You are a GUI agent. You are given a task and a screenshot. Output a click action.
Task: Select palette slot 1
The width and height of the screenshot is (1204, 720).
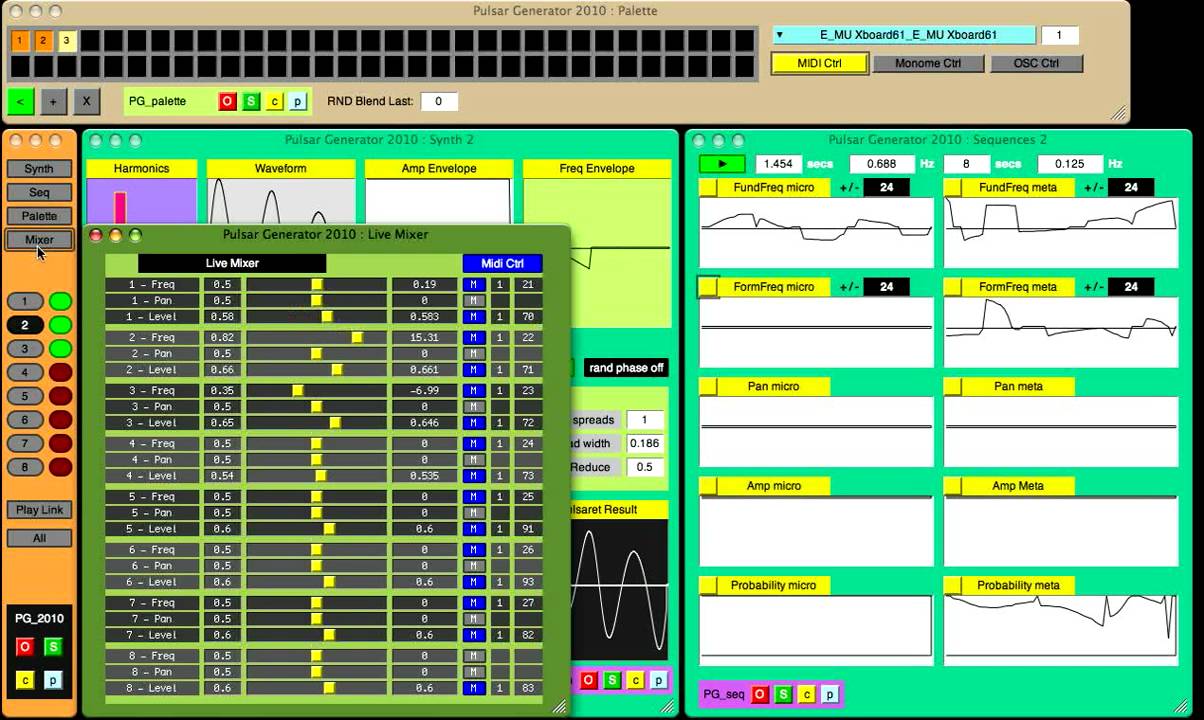tap(20, 41)
